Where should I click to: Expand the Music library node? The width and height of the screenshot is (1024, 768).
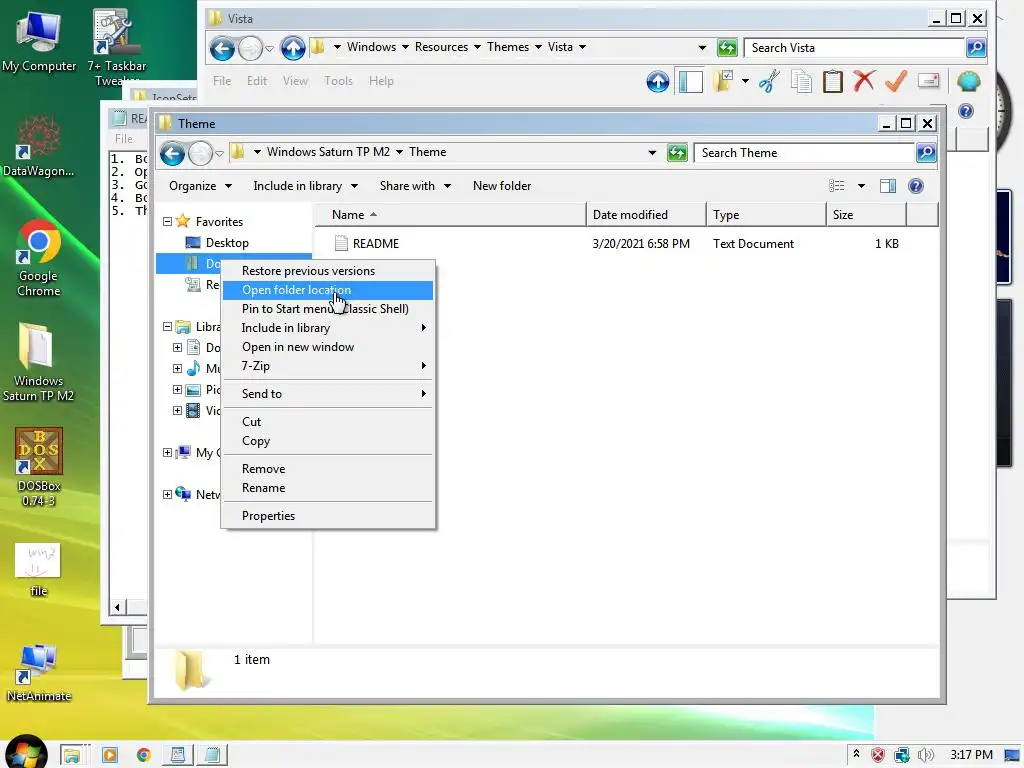point(177,368)
